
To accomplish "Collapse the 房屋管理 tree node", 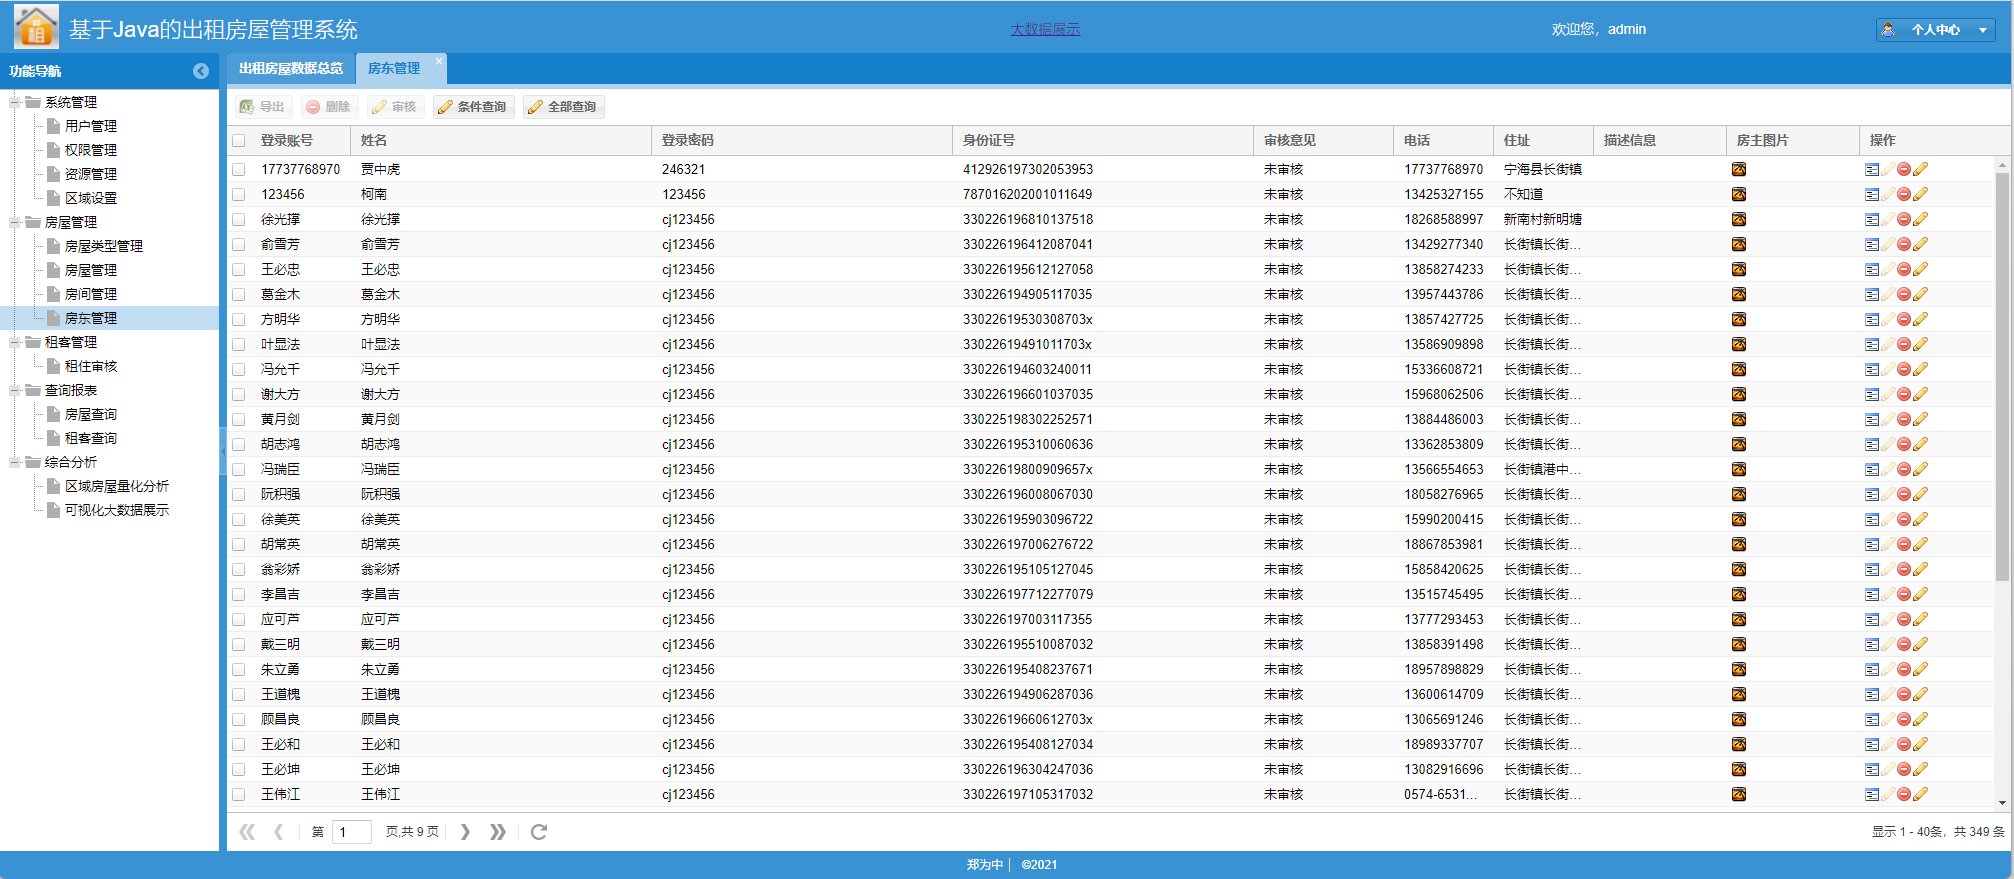I will (x=15, y=222).
